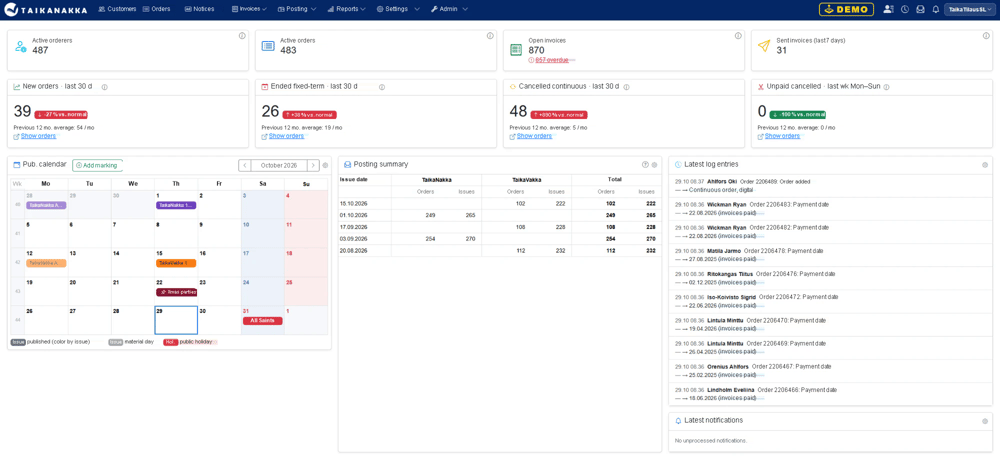This screenshot has width=1000, height=457.
Task: Select issue date 01.10.2026 row
Action: [499, 215]
